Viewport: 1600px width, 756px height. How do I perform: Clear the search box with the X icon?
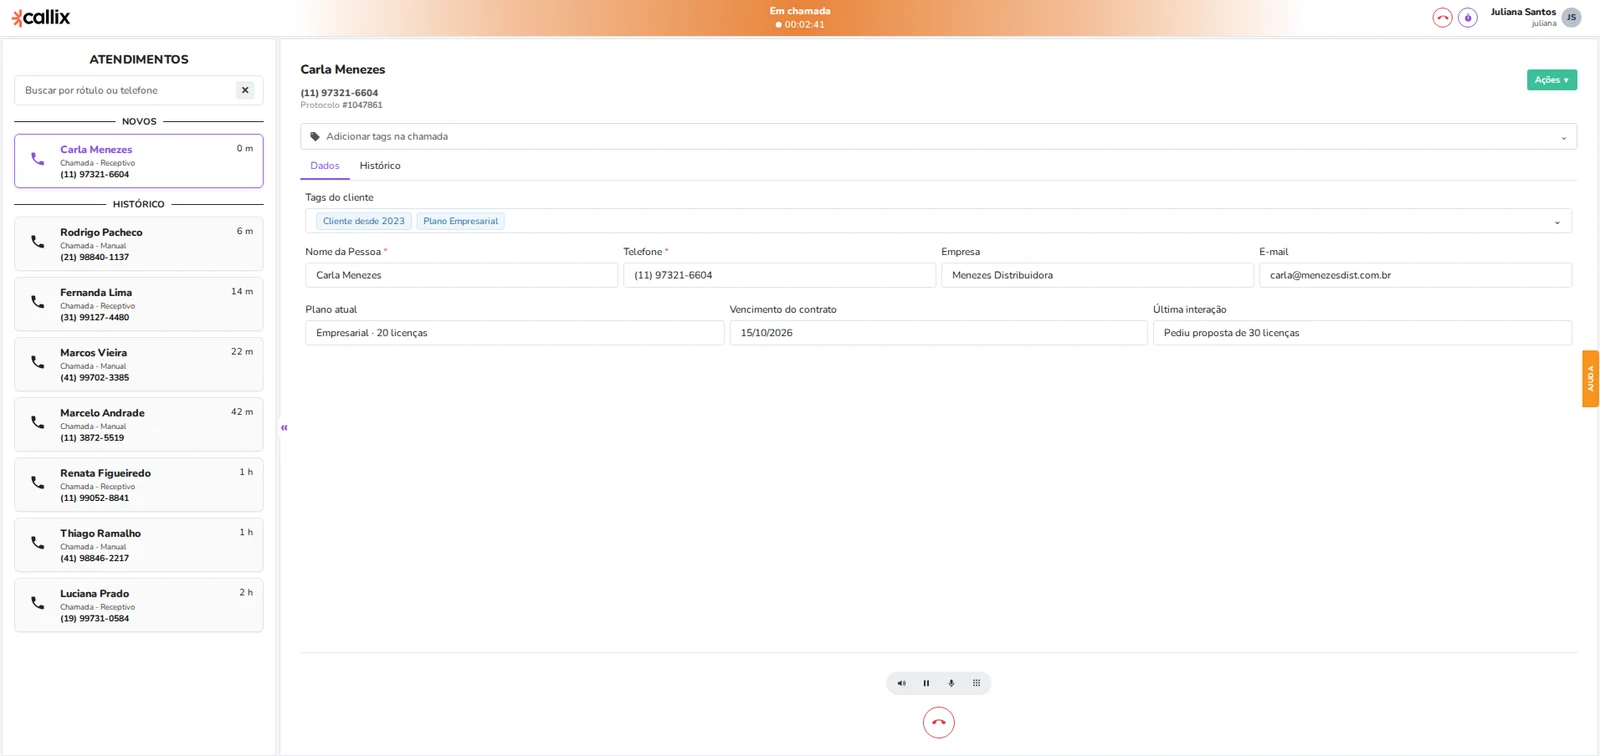pyautogui.click(x=245, y=90)
